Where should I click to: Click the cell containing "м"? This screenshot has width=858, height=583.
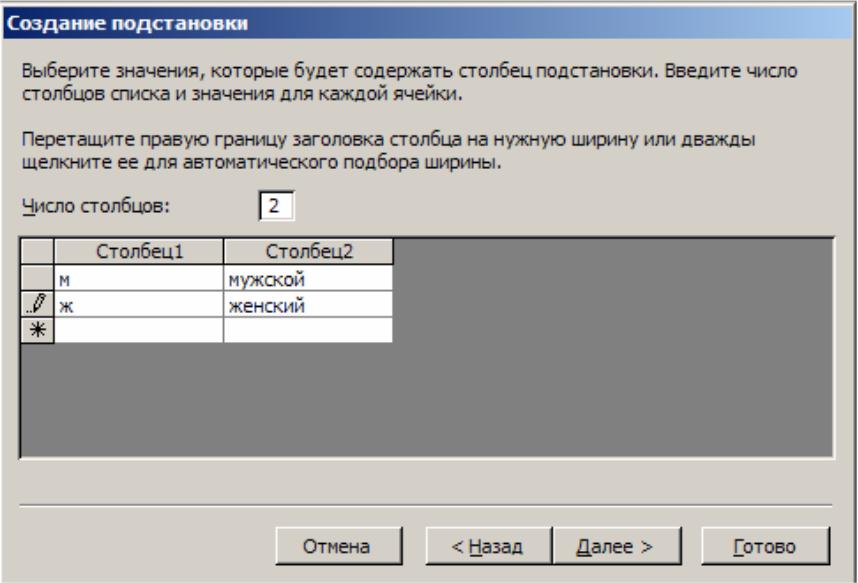(x=139, y=279)
